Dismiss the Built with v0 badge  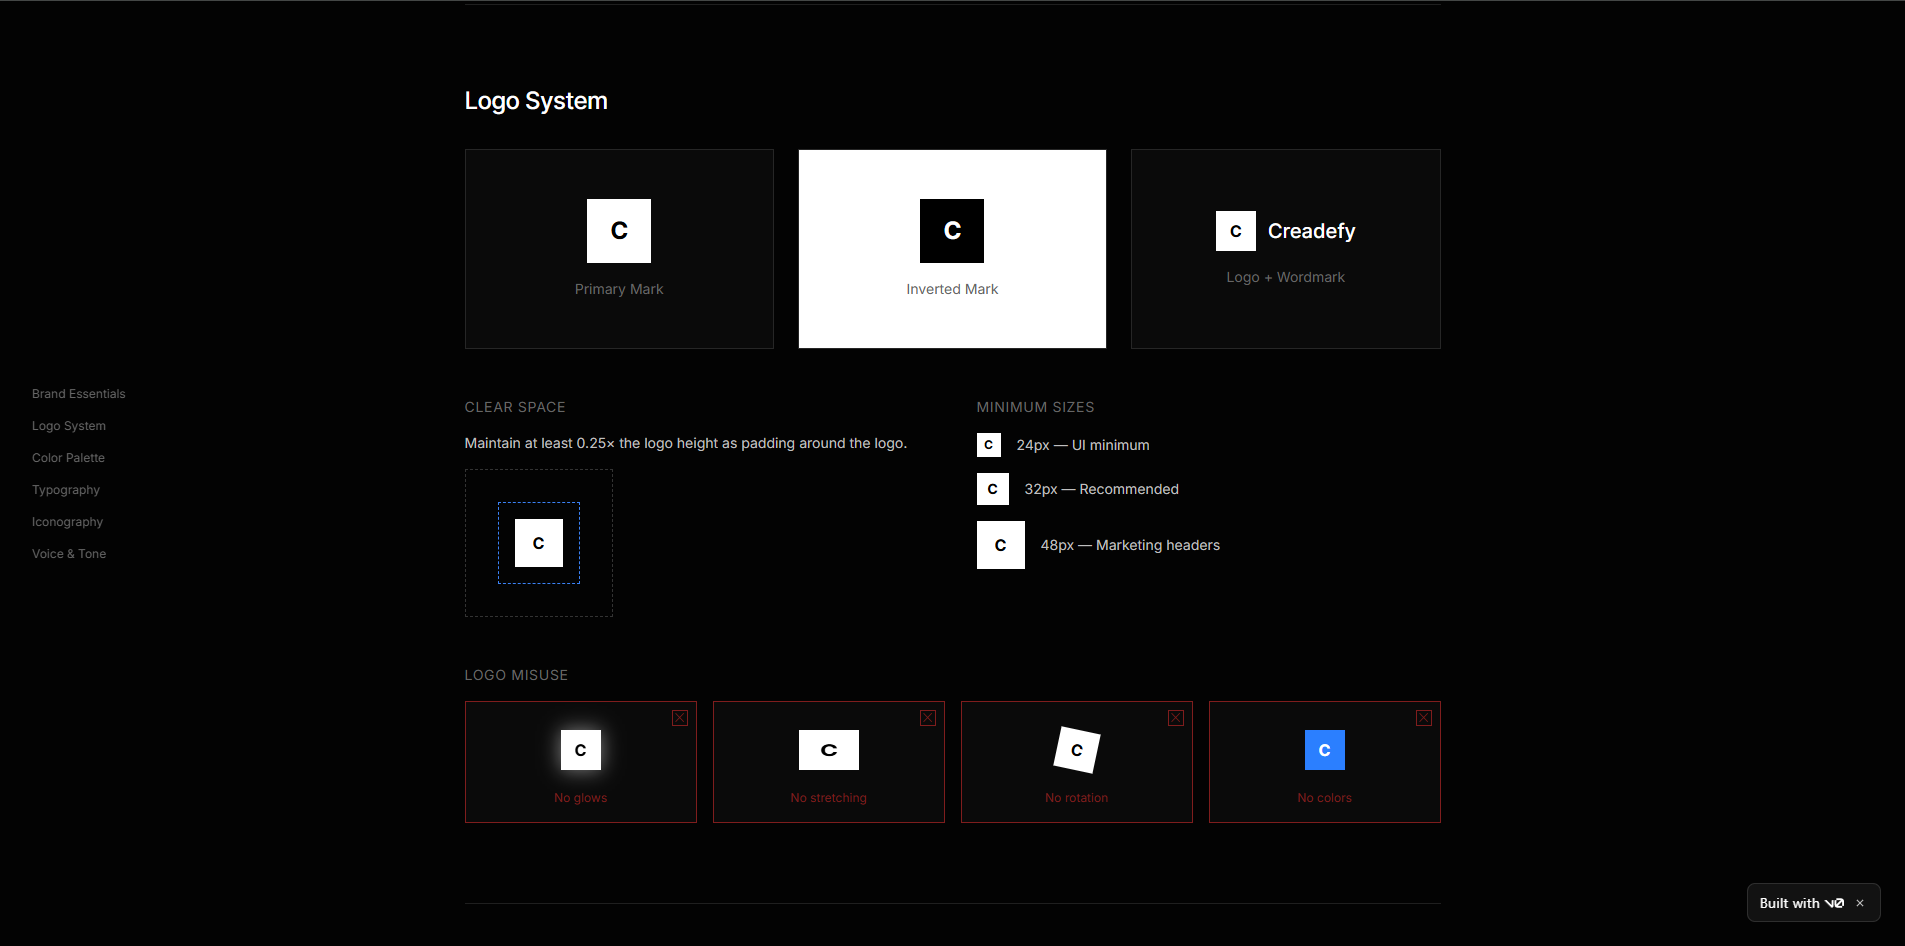tap(1860, 903)
